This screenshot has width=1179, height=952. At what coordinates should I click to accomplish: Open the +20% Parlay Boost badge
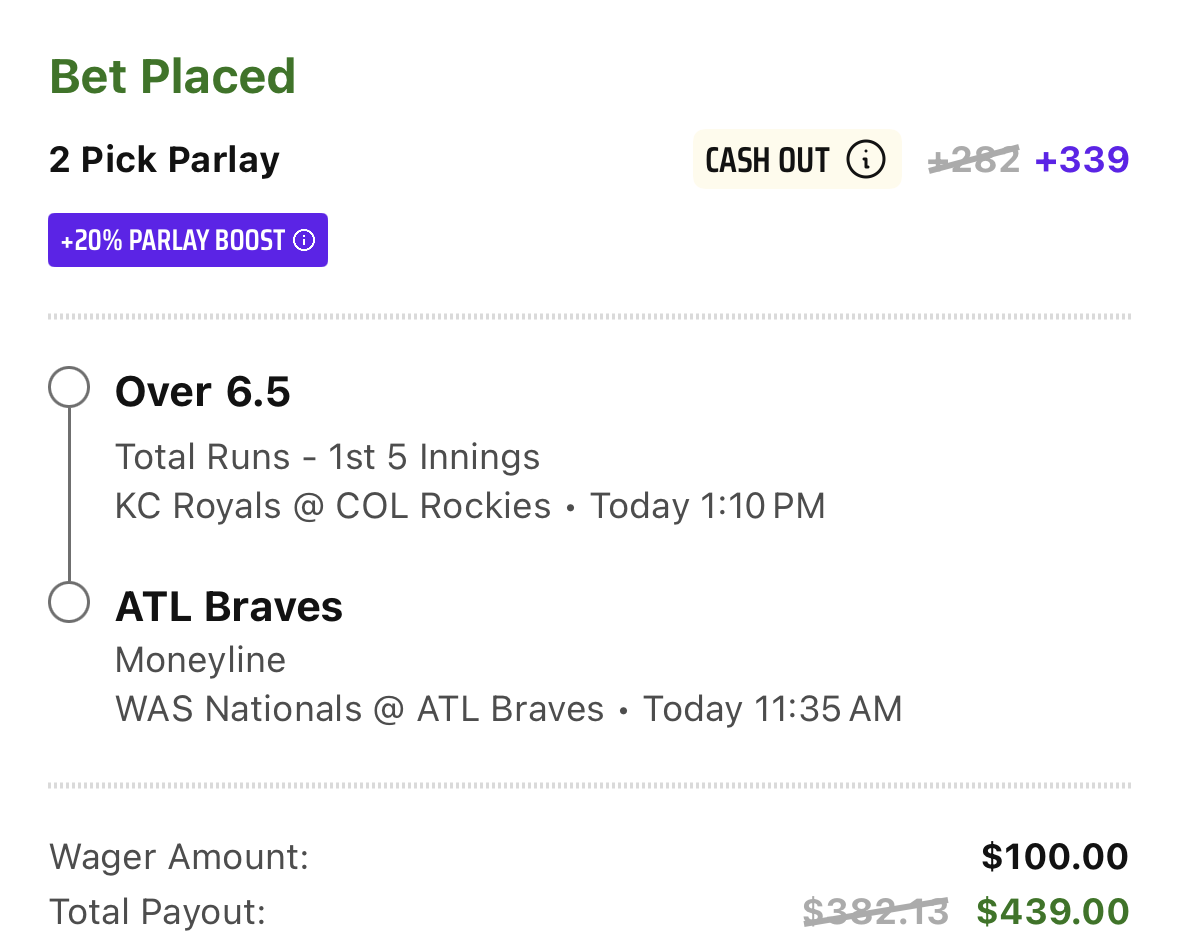[188, 240]
